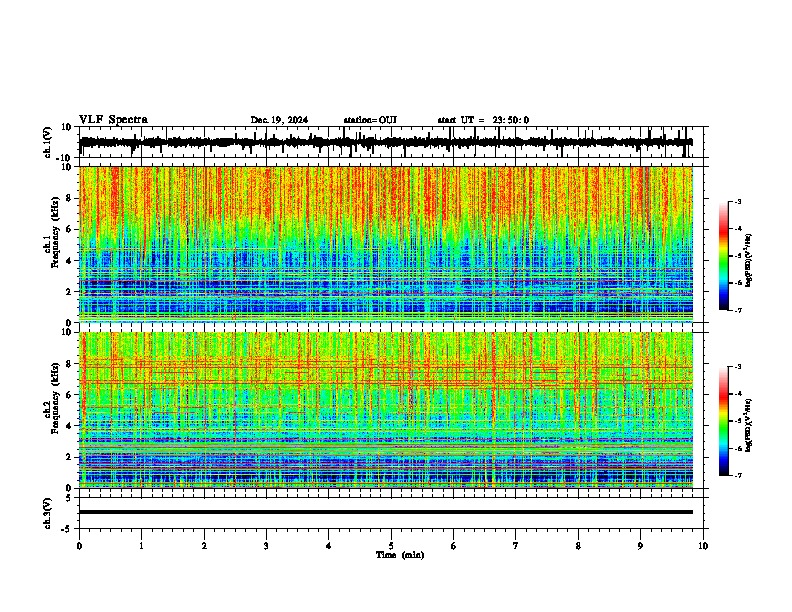This screenshot has height=612, width=792.
Task: Click the "ch.3(V)" axis label
Action: pos(48,513)
